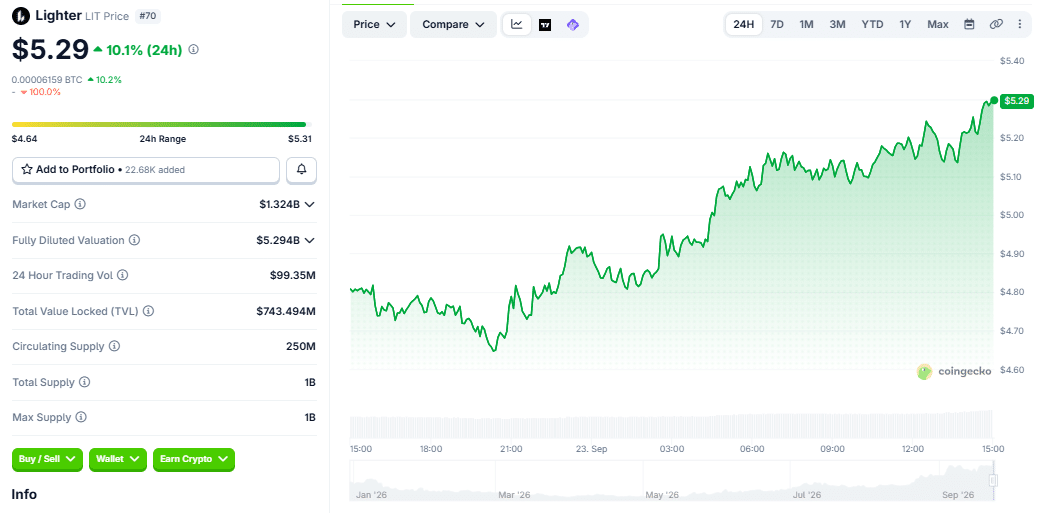Click the $743.494M TVL value

[x=286, y=311]
